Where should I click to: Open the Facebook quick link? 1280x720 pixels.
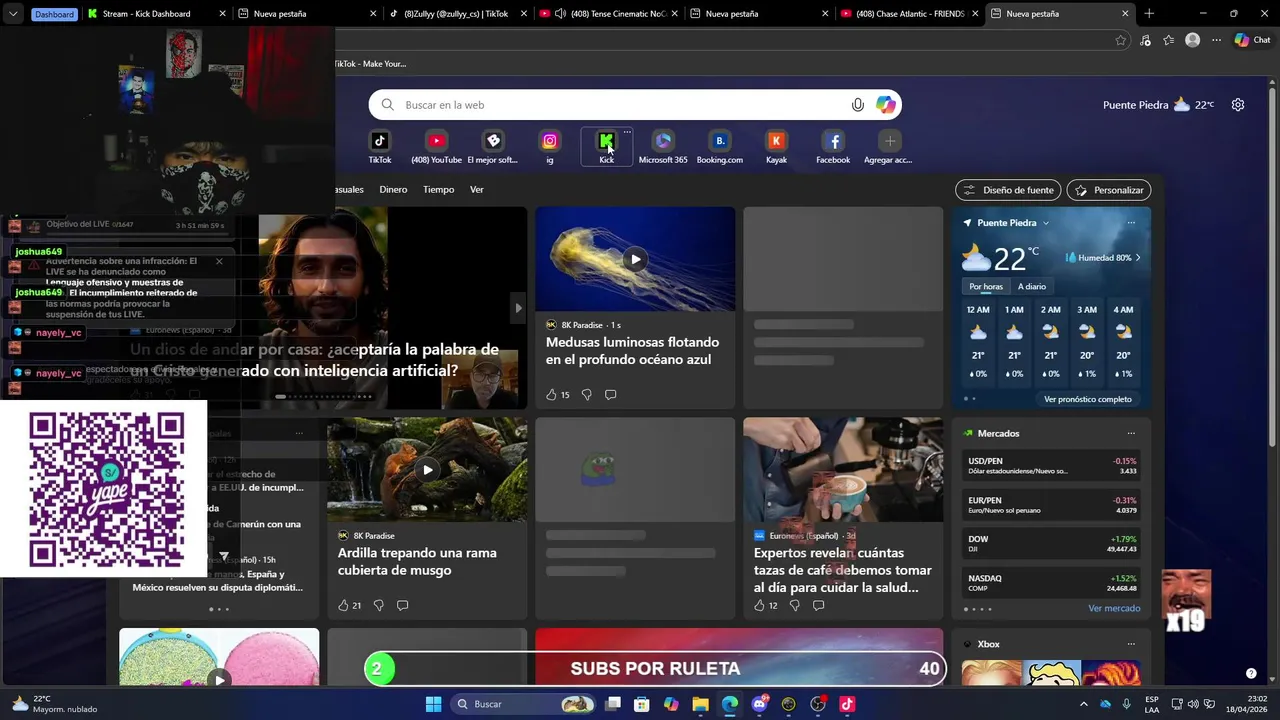click(833, 147)
